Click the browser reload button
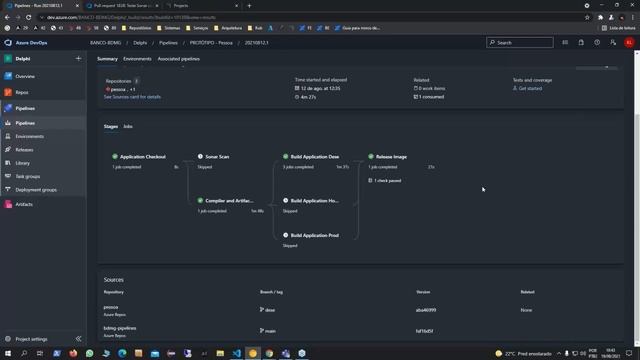 (28, 18)
